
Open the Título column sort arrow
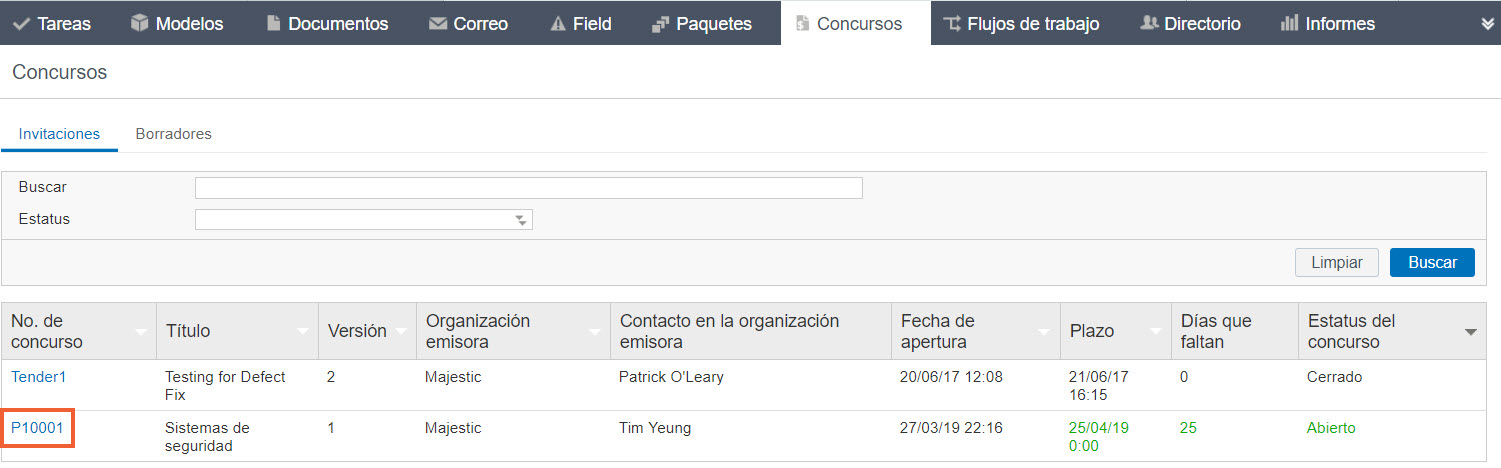pyautogui.click(x=303, y=331)
